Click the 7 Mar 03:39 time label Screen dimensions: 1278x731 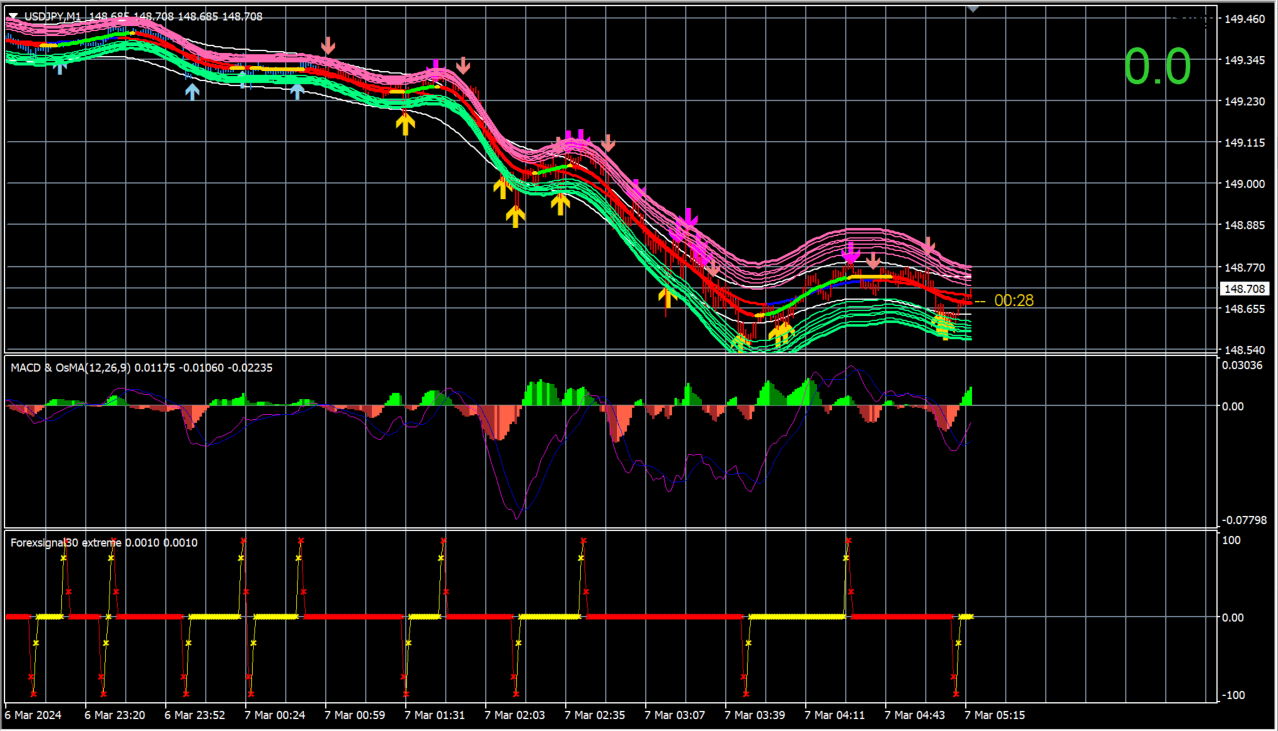tap(755, 716)
